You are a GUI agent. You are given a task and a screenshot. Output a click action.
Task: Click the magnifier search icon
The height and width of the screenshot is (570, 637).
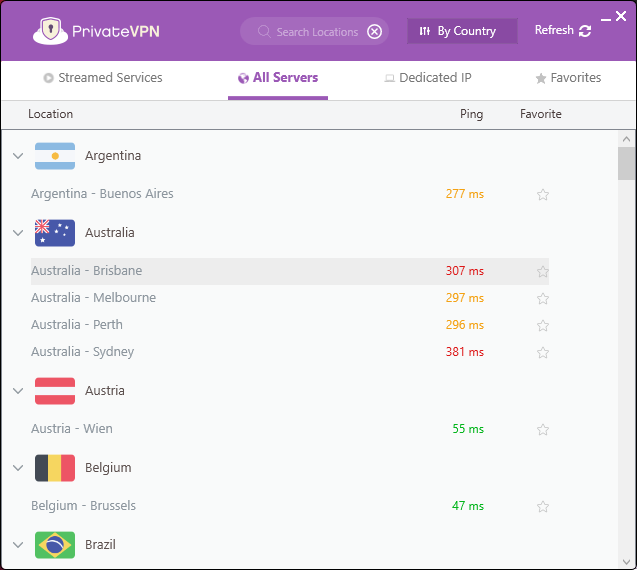[x=264, y=31]
